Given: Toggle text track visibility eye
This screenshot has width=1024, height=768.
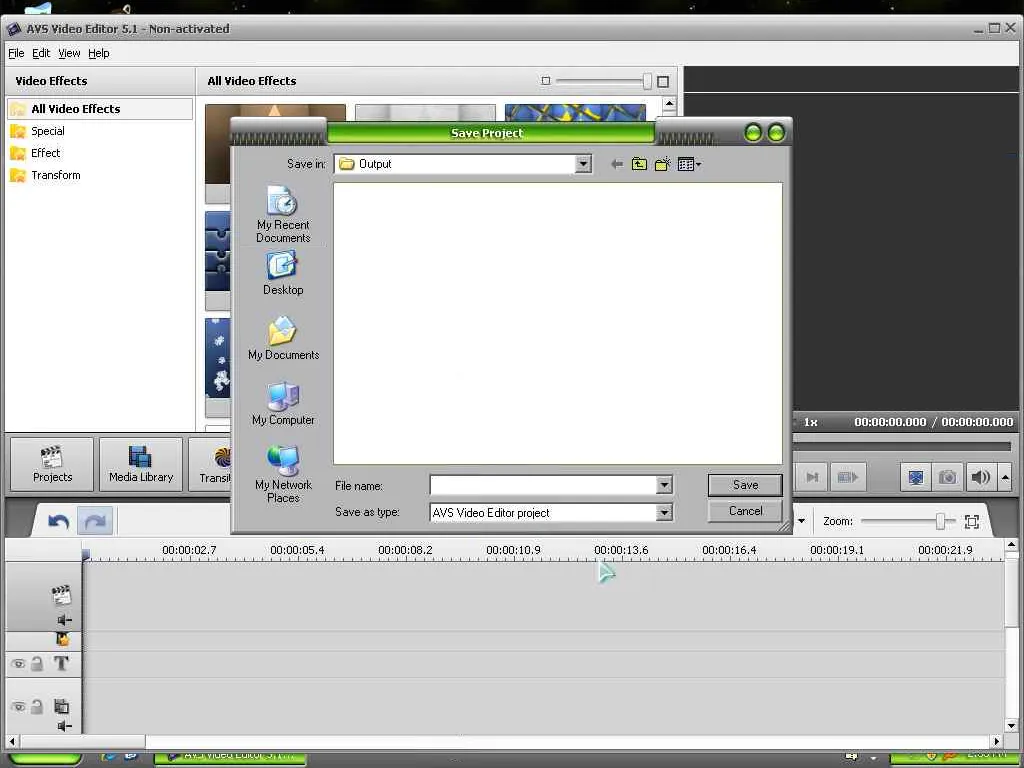Looking at the screenshot, I should click(x=18, y=664).
